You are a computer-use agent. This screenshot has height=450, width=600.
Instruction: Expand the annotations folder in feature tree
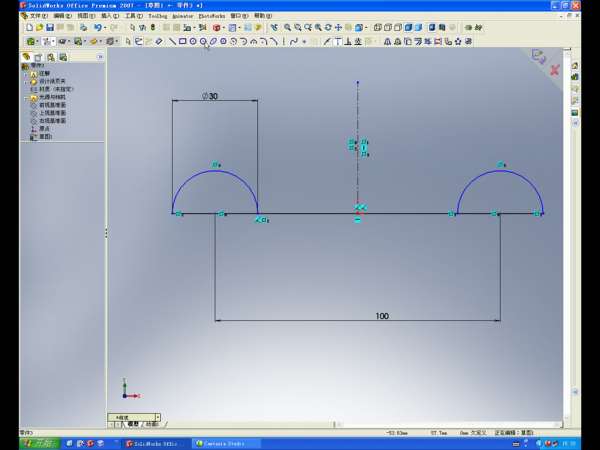point(26,74)
